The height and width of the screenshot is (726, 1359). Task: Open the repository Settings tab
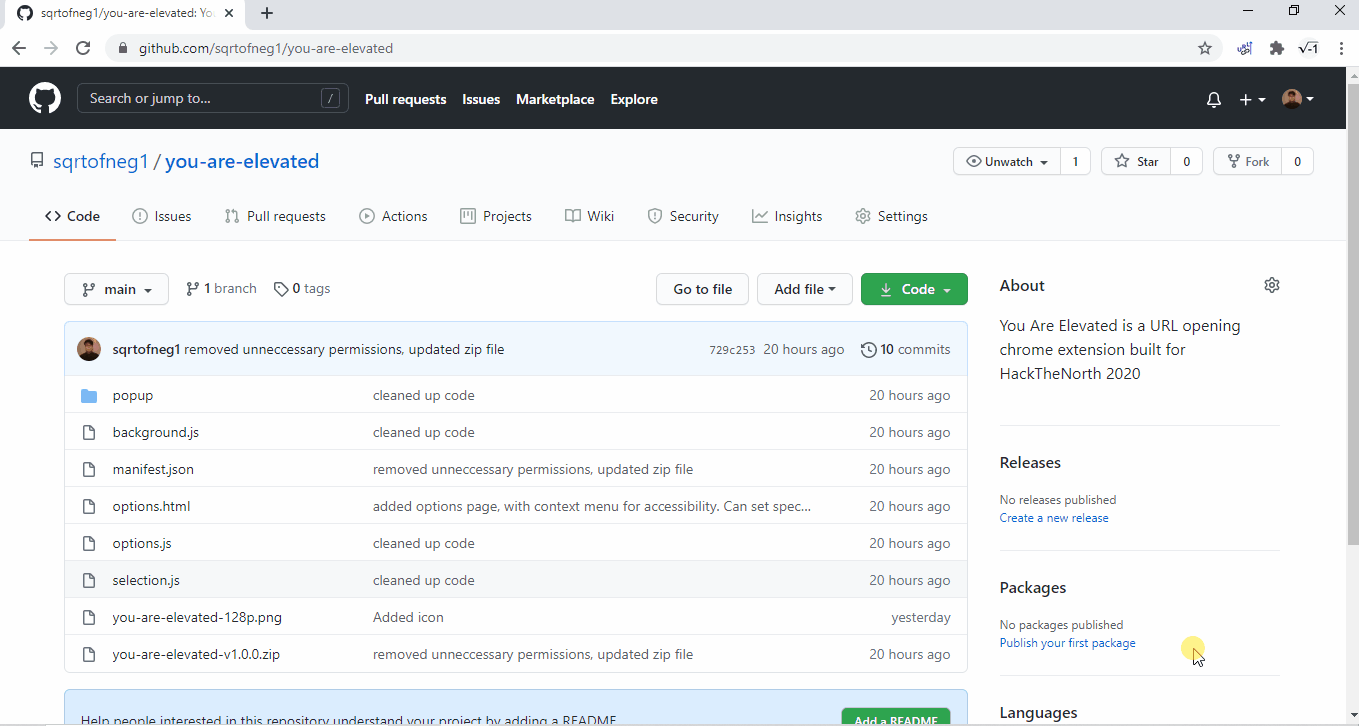pyautogui.click(x=891, y=216)
